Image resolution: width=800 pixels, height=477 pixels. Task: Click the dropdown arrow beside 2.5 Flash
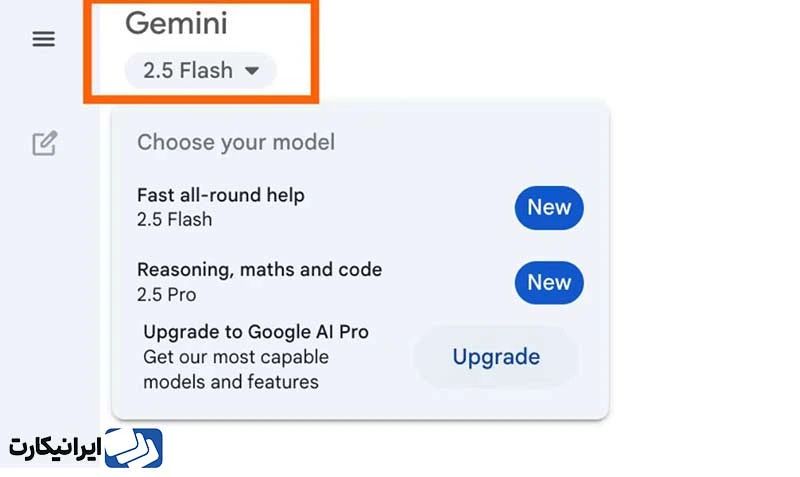click(x=252, y=71)
